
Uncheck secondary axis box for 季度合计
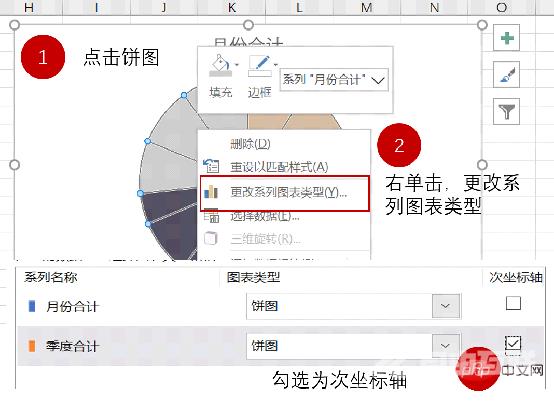tap(513, 343)
